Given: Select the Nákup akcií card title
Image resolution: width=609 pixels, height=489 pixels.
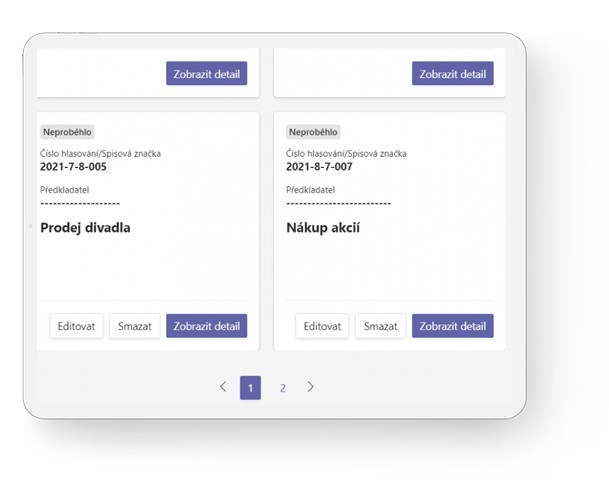Looking at the screenshot, I should [322, 228].
